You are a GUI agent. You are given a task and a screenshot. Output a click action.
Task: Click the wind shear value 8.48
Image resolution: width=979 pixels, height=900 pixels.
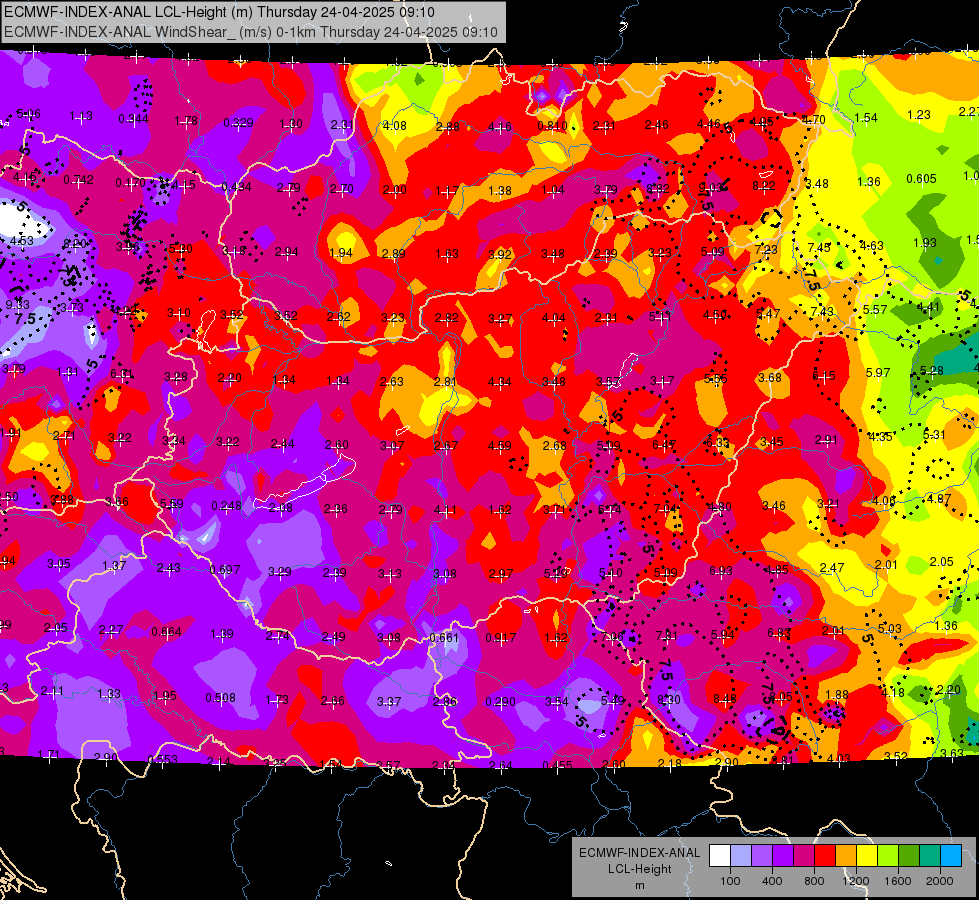725,698
